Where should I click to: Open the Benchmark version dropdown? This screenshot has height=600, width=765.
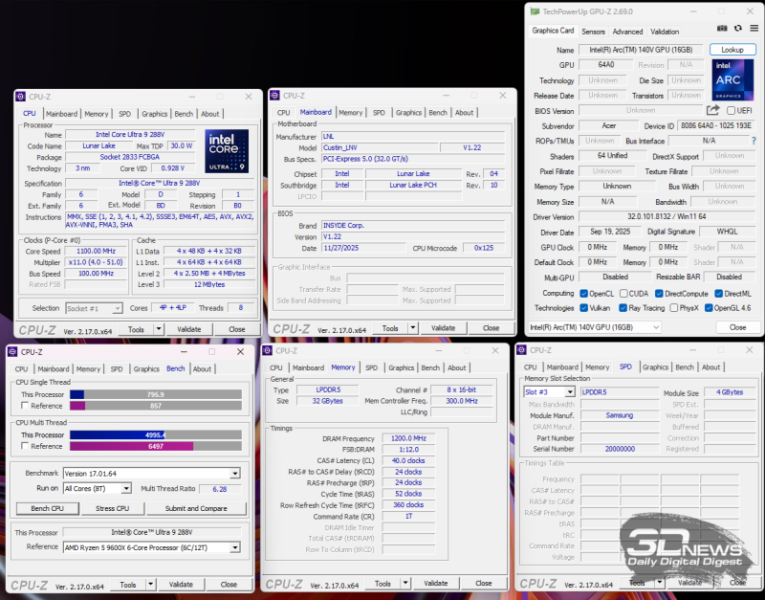152,474
